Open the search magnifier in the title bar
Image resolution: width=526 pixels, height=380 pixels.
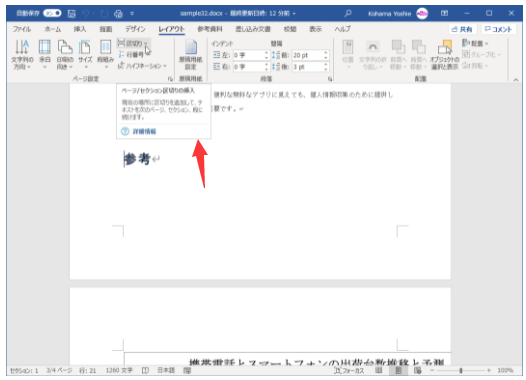click(348, 13)
